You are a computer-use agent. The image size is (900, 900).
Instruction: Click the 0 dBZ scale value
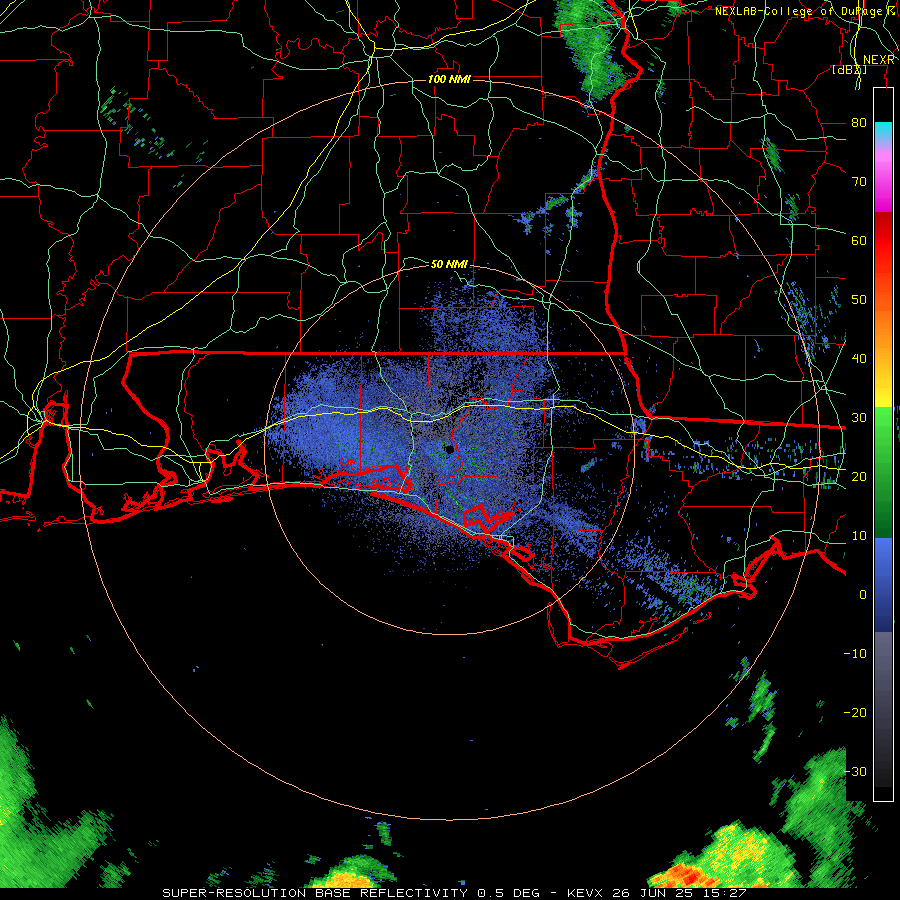863,595
